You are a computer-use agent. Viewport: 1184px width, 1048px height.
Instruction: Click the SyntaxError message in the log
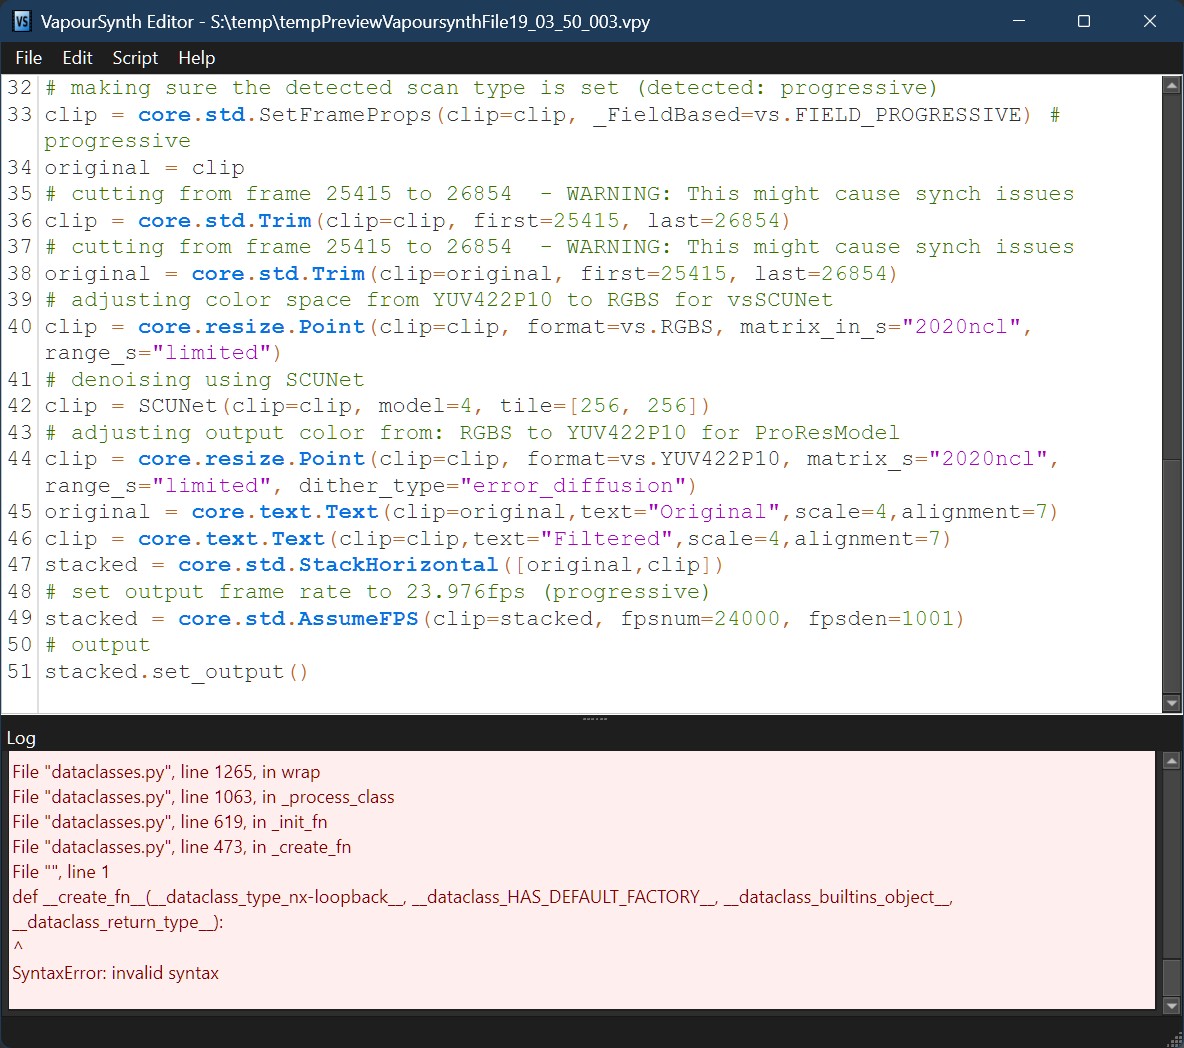pos(115,973)
